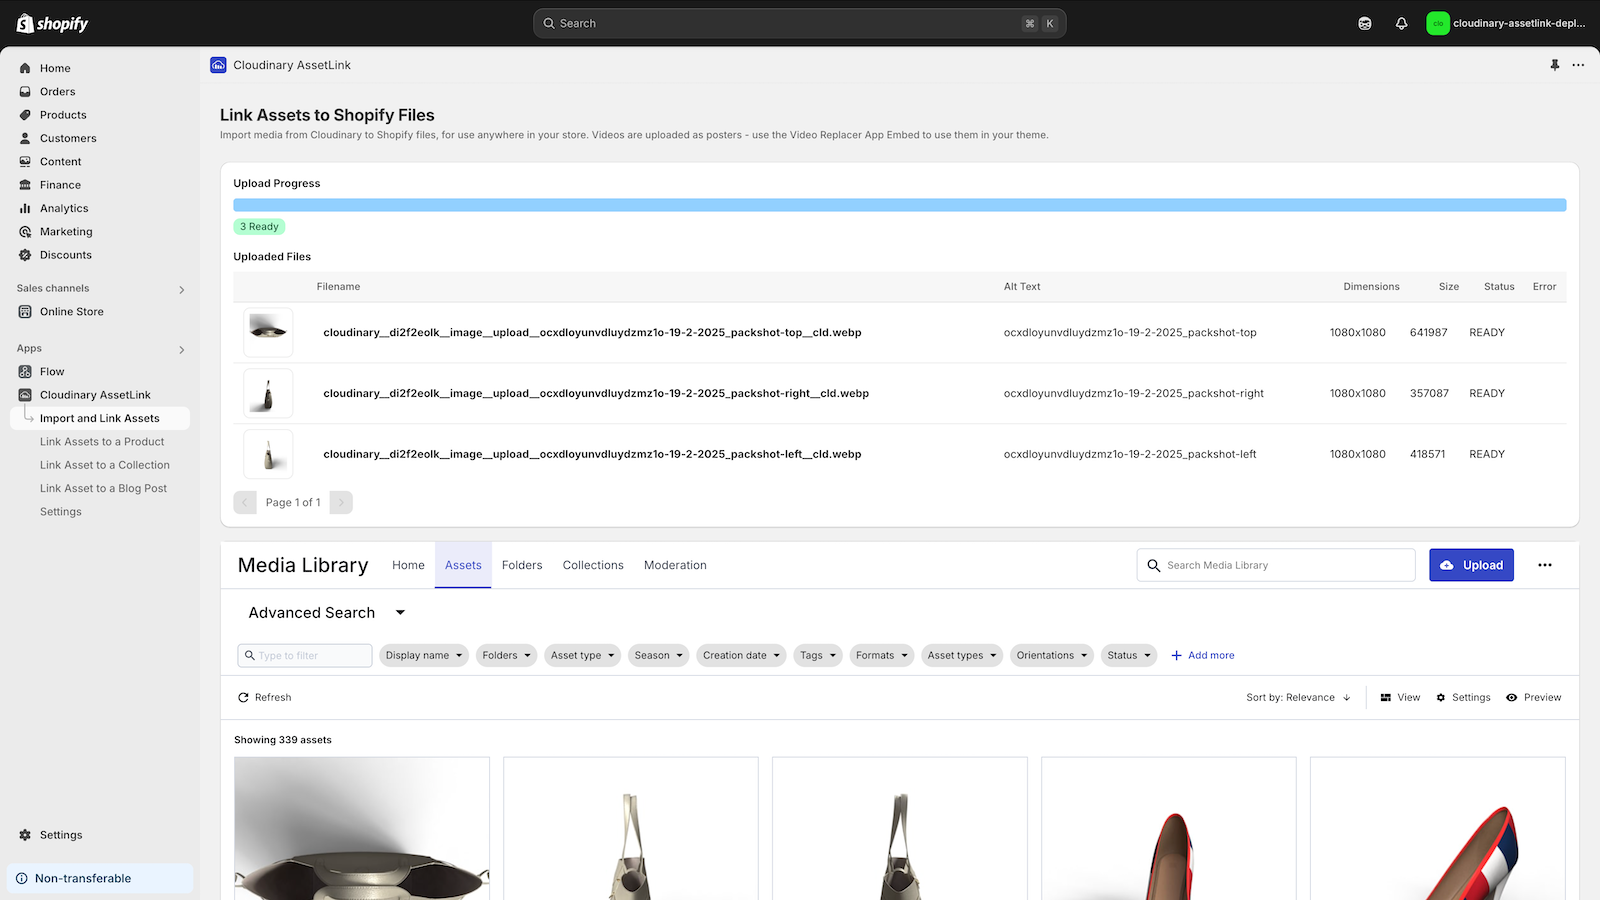Image resolution: width=1600 pixels, height=900 pixels.
Task: Open Media Library Settings gear
Action: coord(1463,697)
